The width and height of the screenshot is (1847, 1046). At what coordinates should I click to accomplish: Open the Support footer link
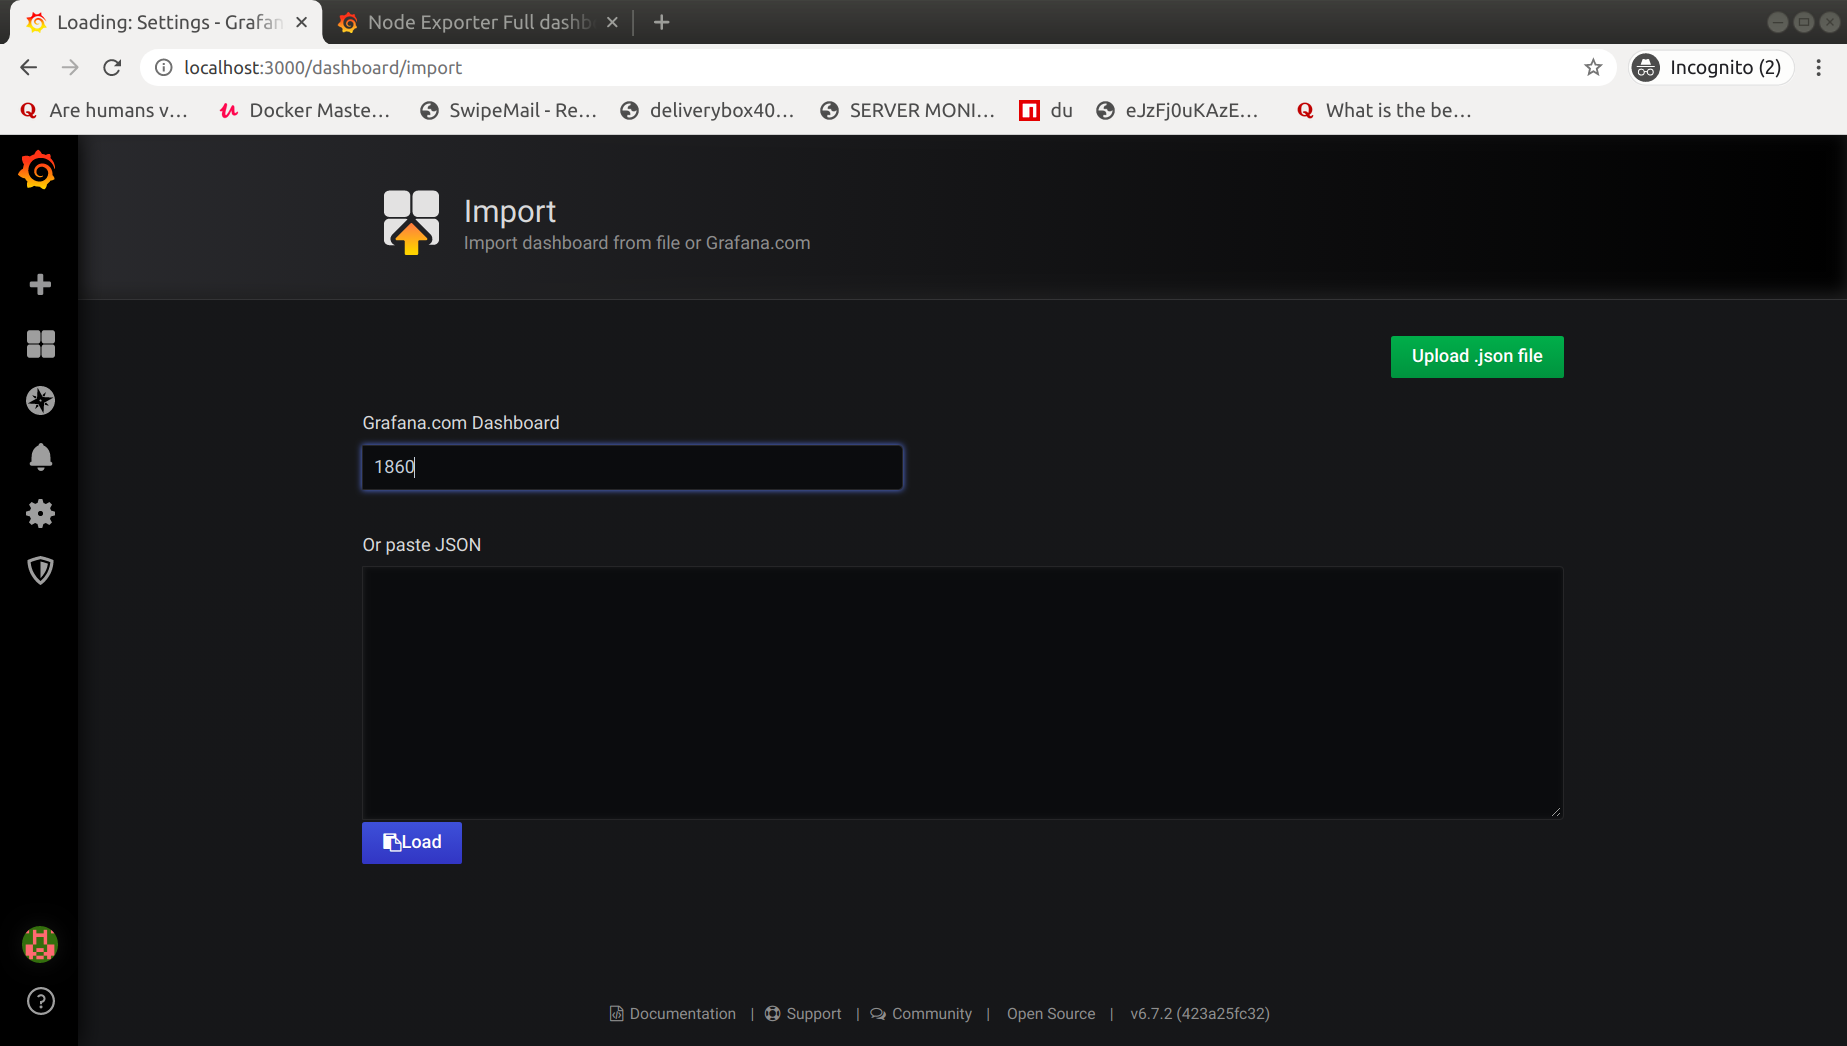[804, 1013]
